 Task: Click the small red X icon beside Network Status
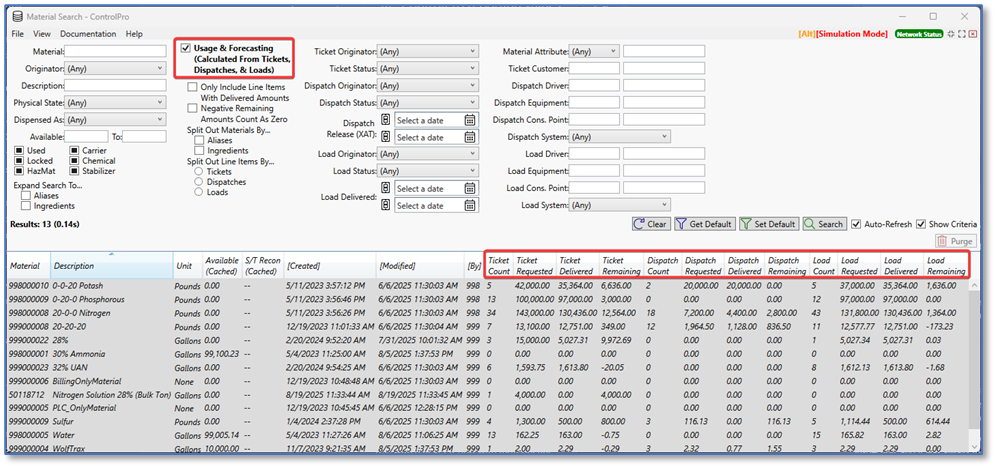tap(974, 34)
